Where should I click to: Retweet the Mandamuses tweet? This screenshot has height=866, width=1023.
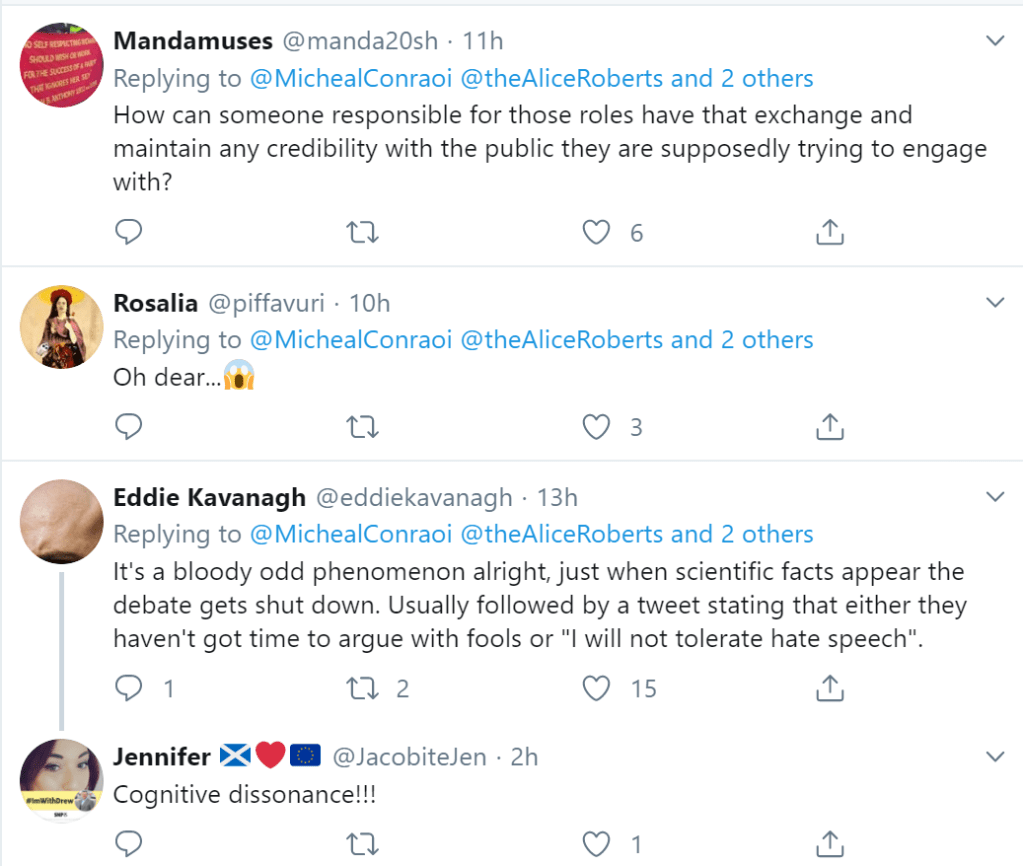pyautogui.click(x=361, y=233)
